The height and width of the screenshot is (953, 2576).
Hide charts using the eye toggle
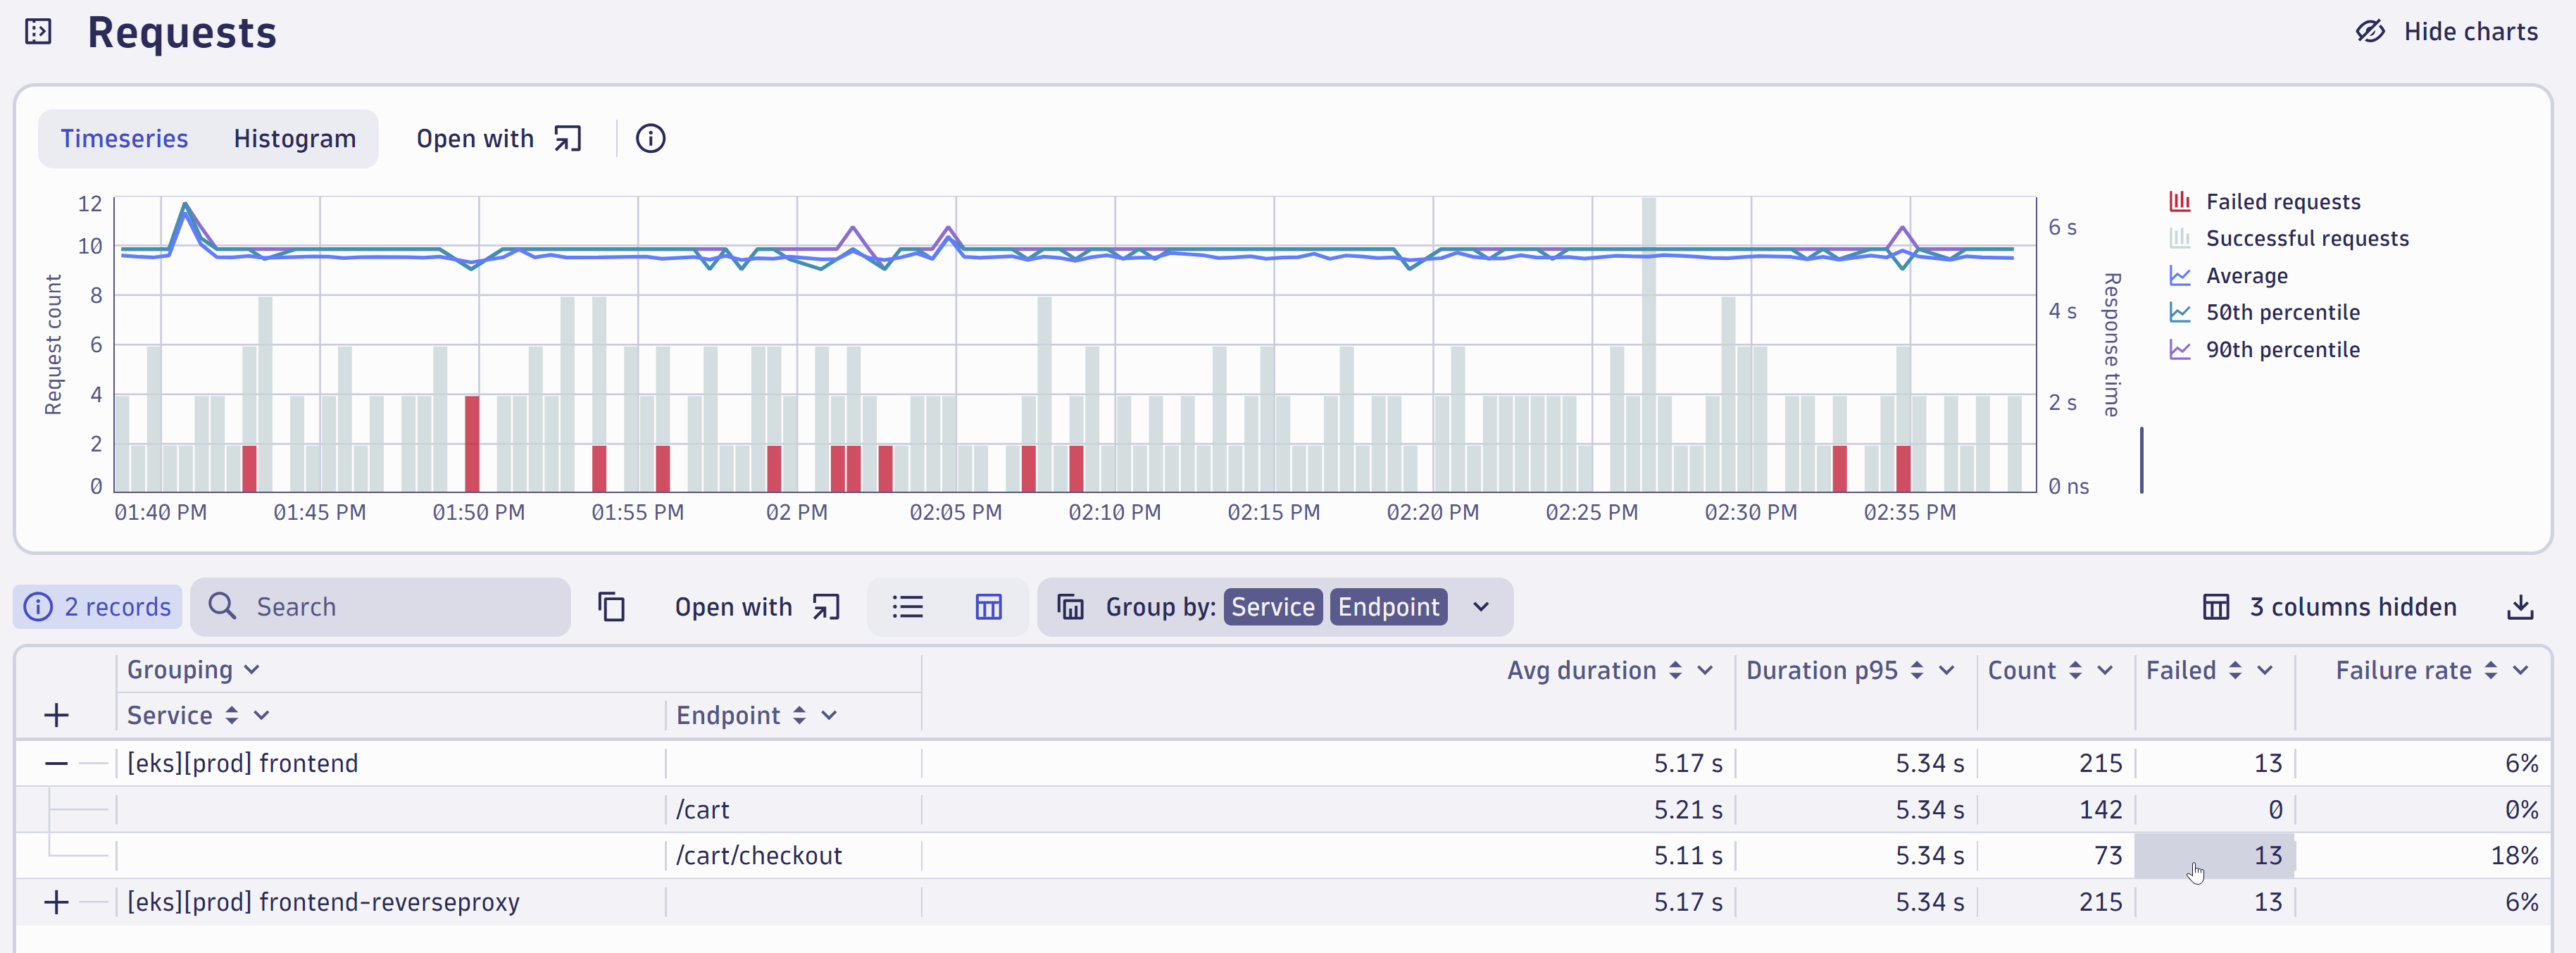pos(2371,31)
